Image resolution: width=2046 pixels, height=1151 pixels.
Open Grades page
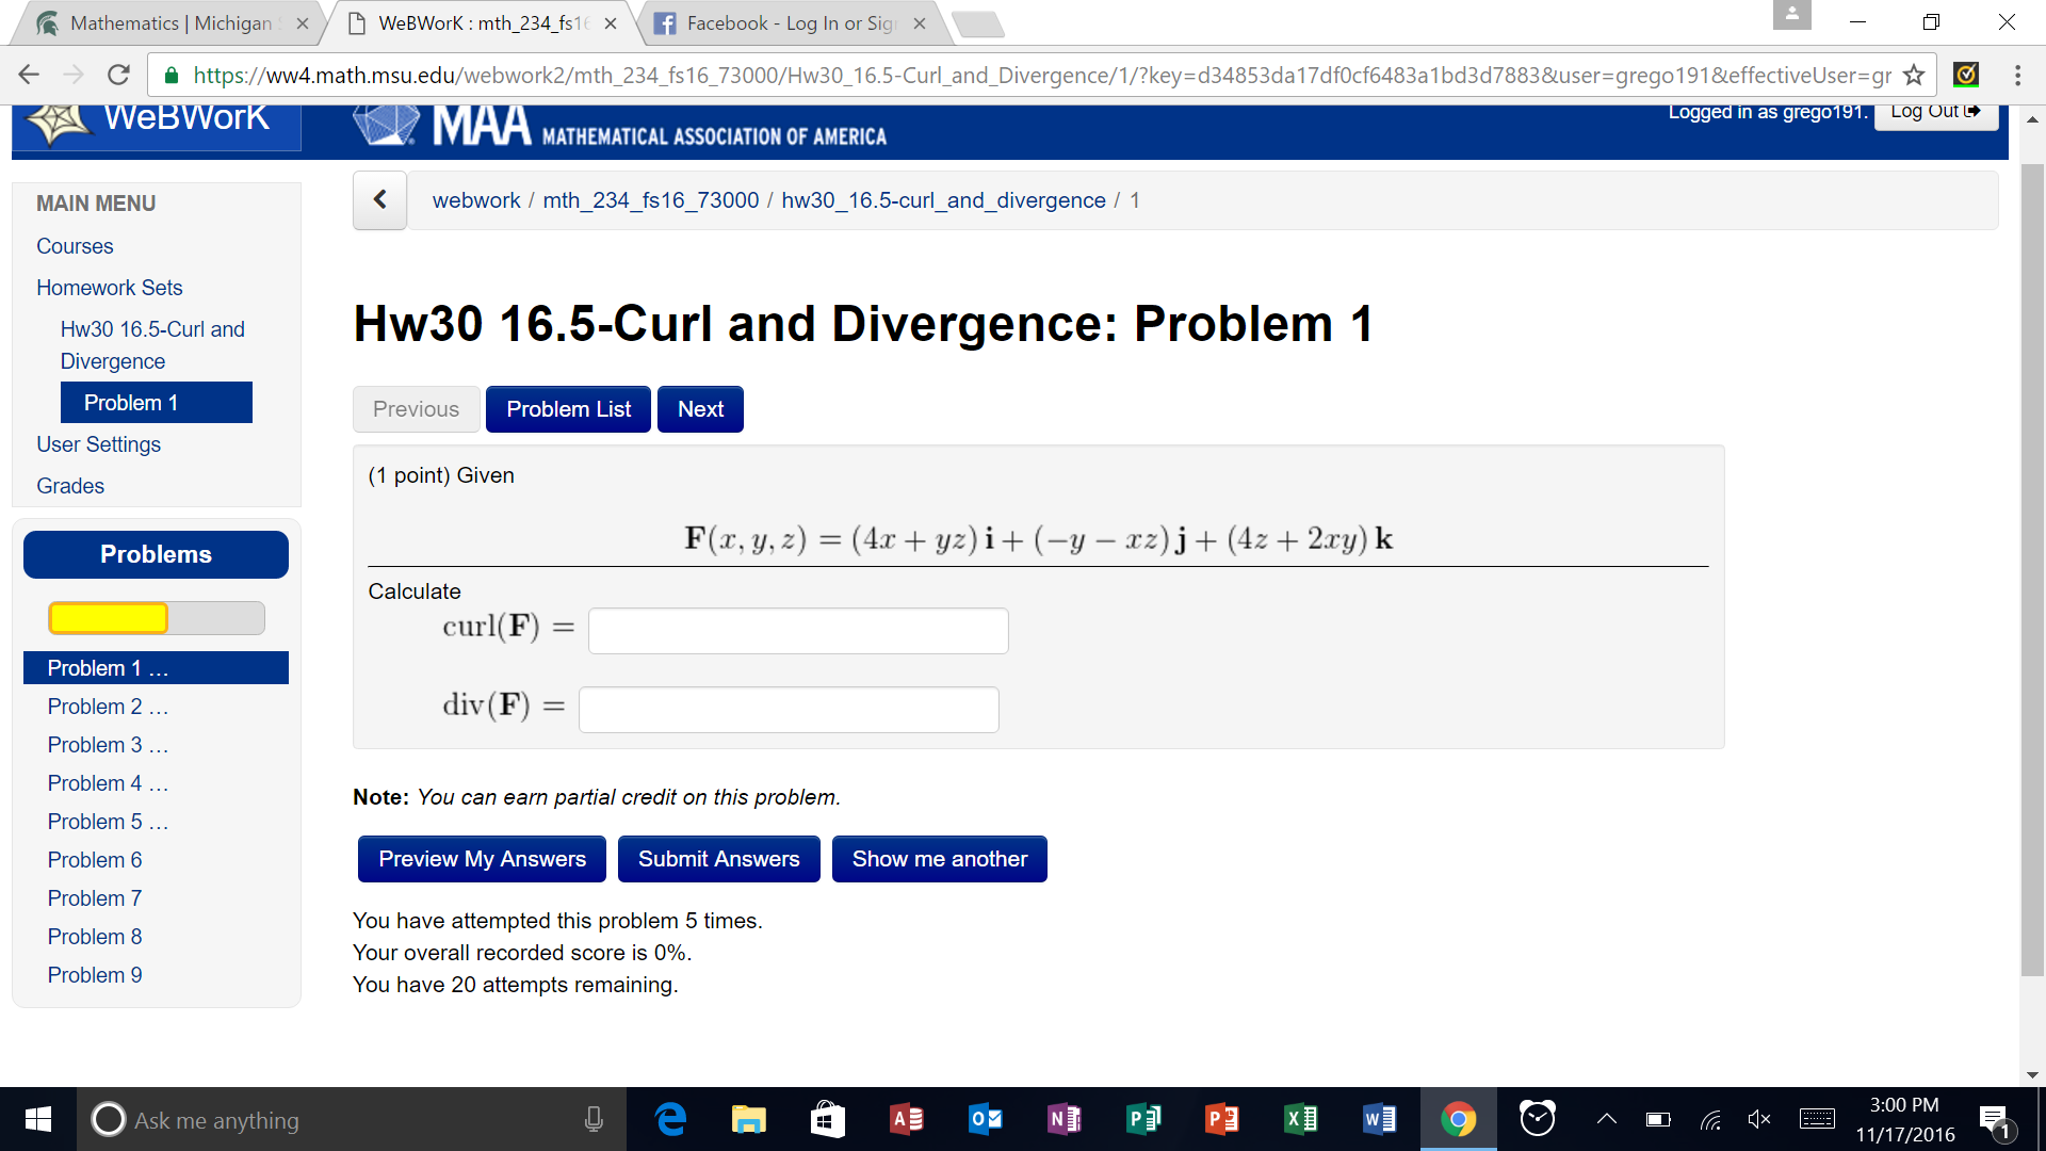tap(70, 486)
